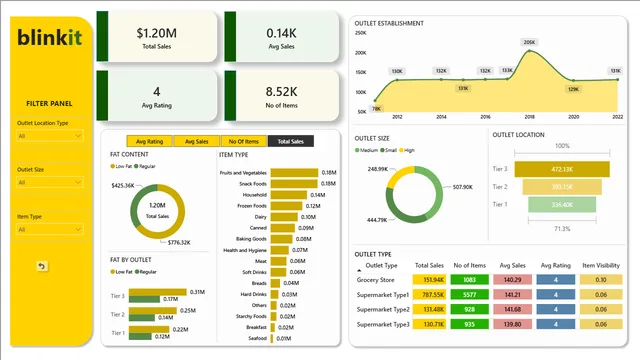Click the 5577 items cell

[x=469, y=295]
